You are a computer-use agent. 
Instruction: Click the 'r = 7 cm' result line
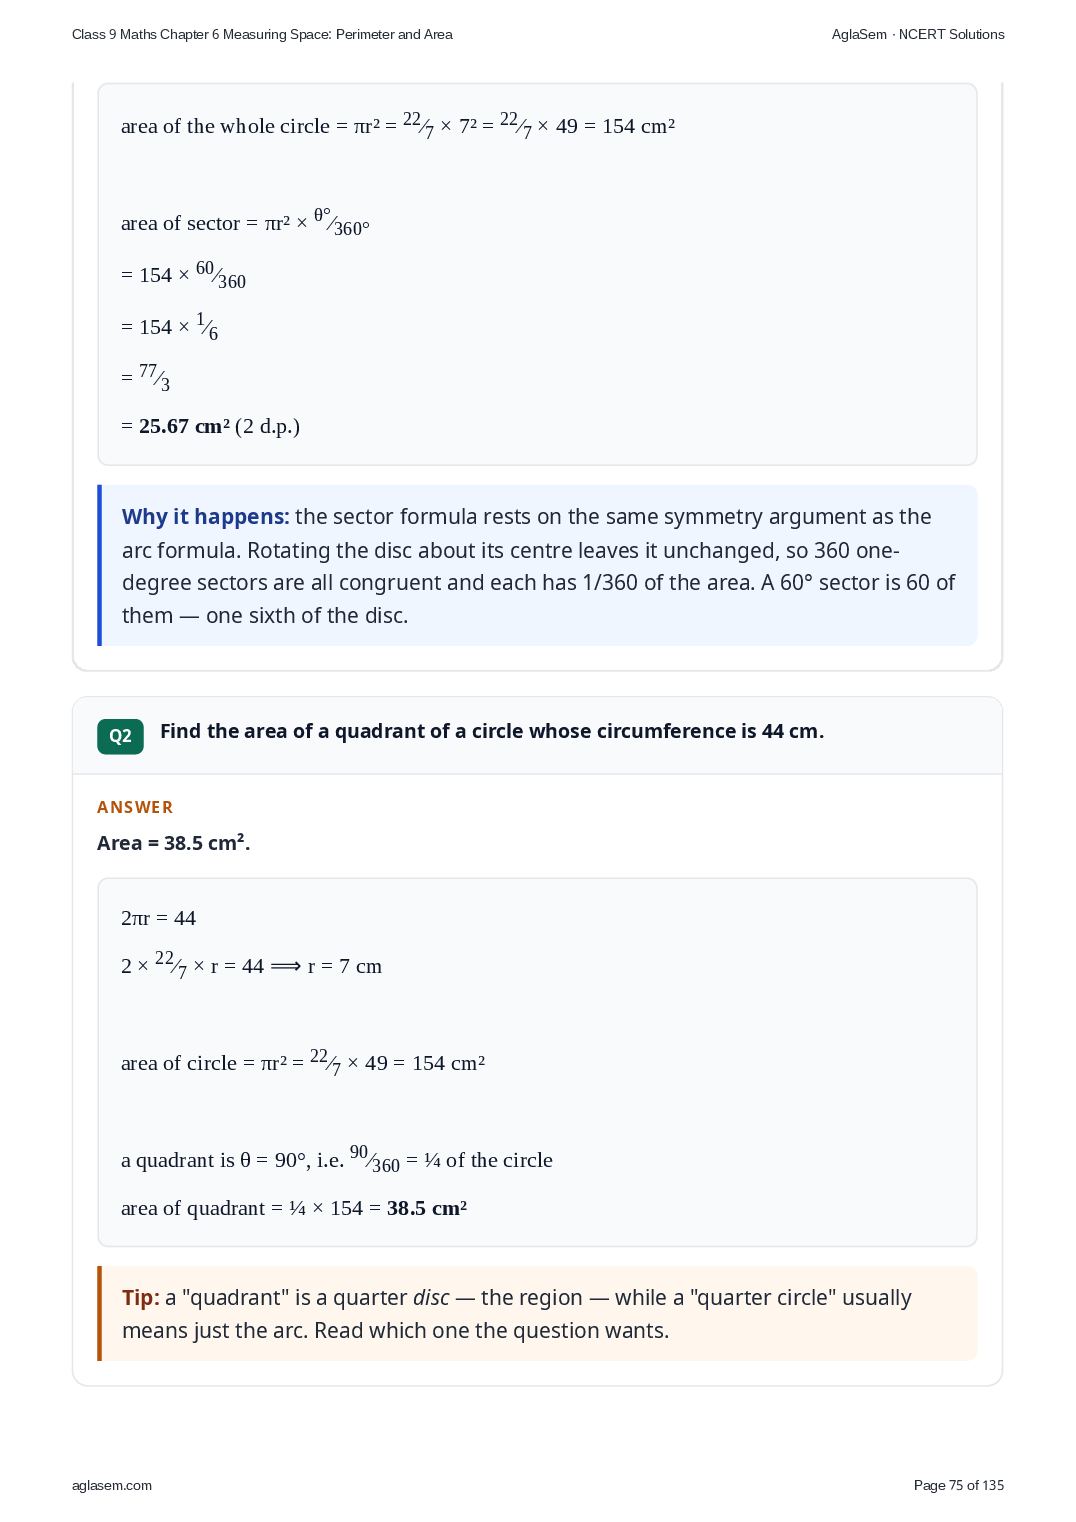coord(251,966)
